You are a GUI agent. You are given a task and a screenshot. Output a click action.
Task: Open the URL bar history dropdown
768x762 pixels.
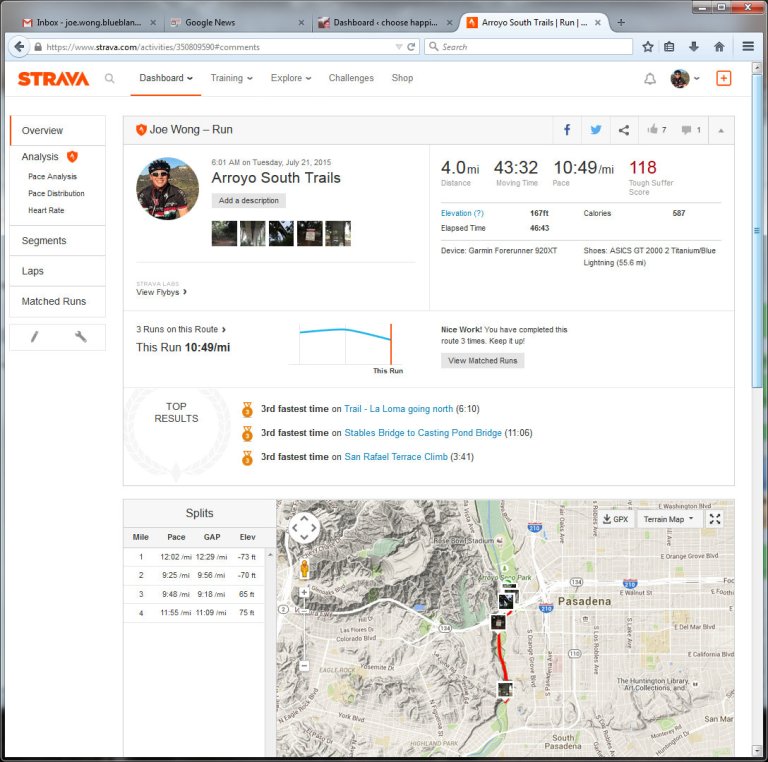pos(399,47)
